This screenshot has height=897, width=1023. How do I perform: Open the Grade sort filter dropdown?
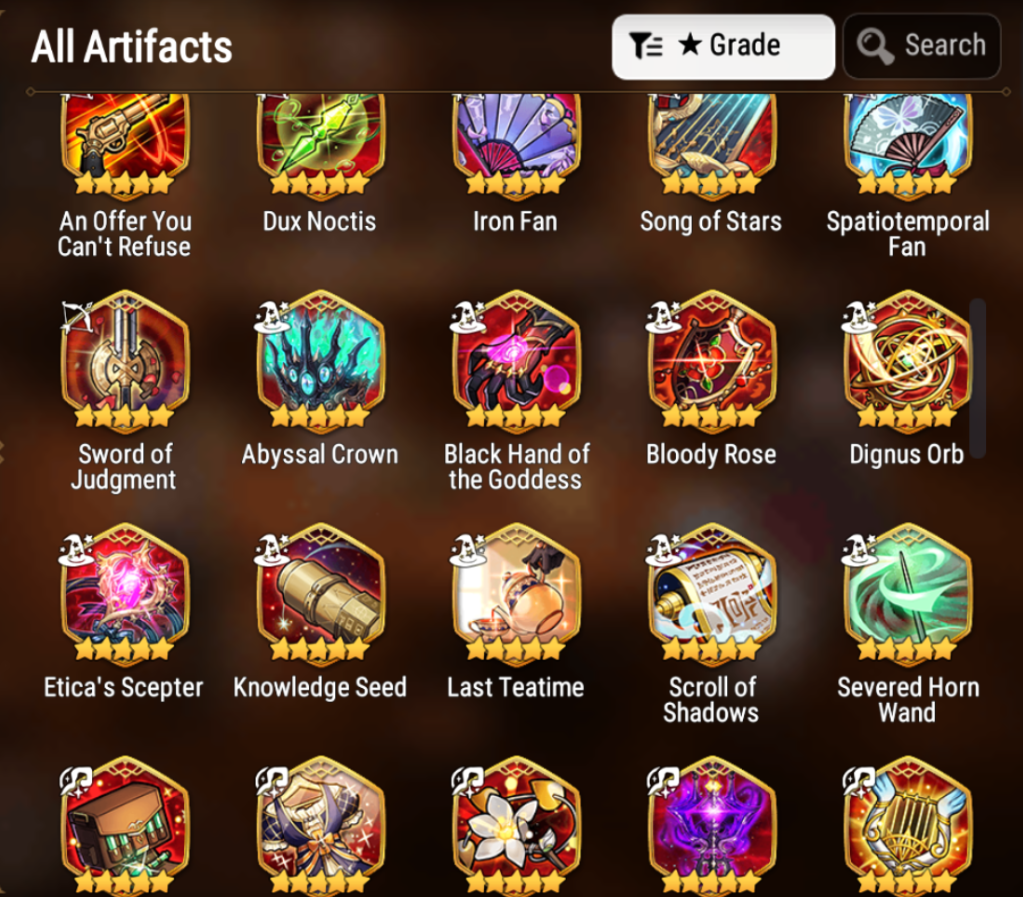[x=723, y=47]
